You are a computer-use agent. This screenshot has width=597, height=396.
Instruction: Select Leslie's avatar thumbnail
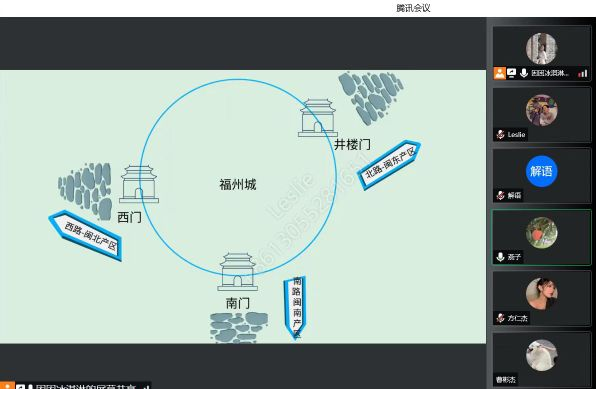click(541, 110)
